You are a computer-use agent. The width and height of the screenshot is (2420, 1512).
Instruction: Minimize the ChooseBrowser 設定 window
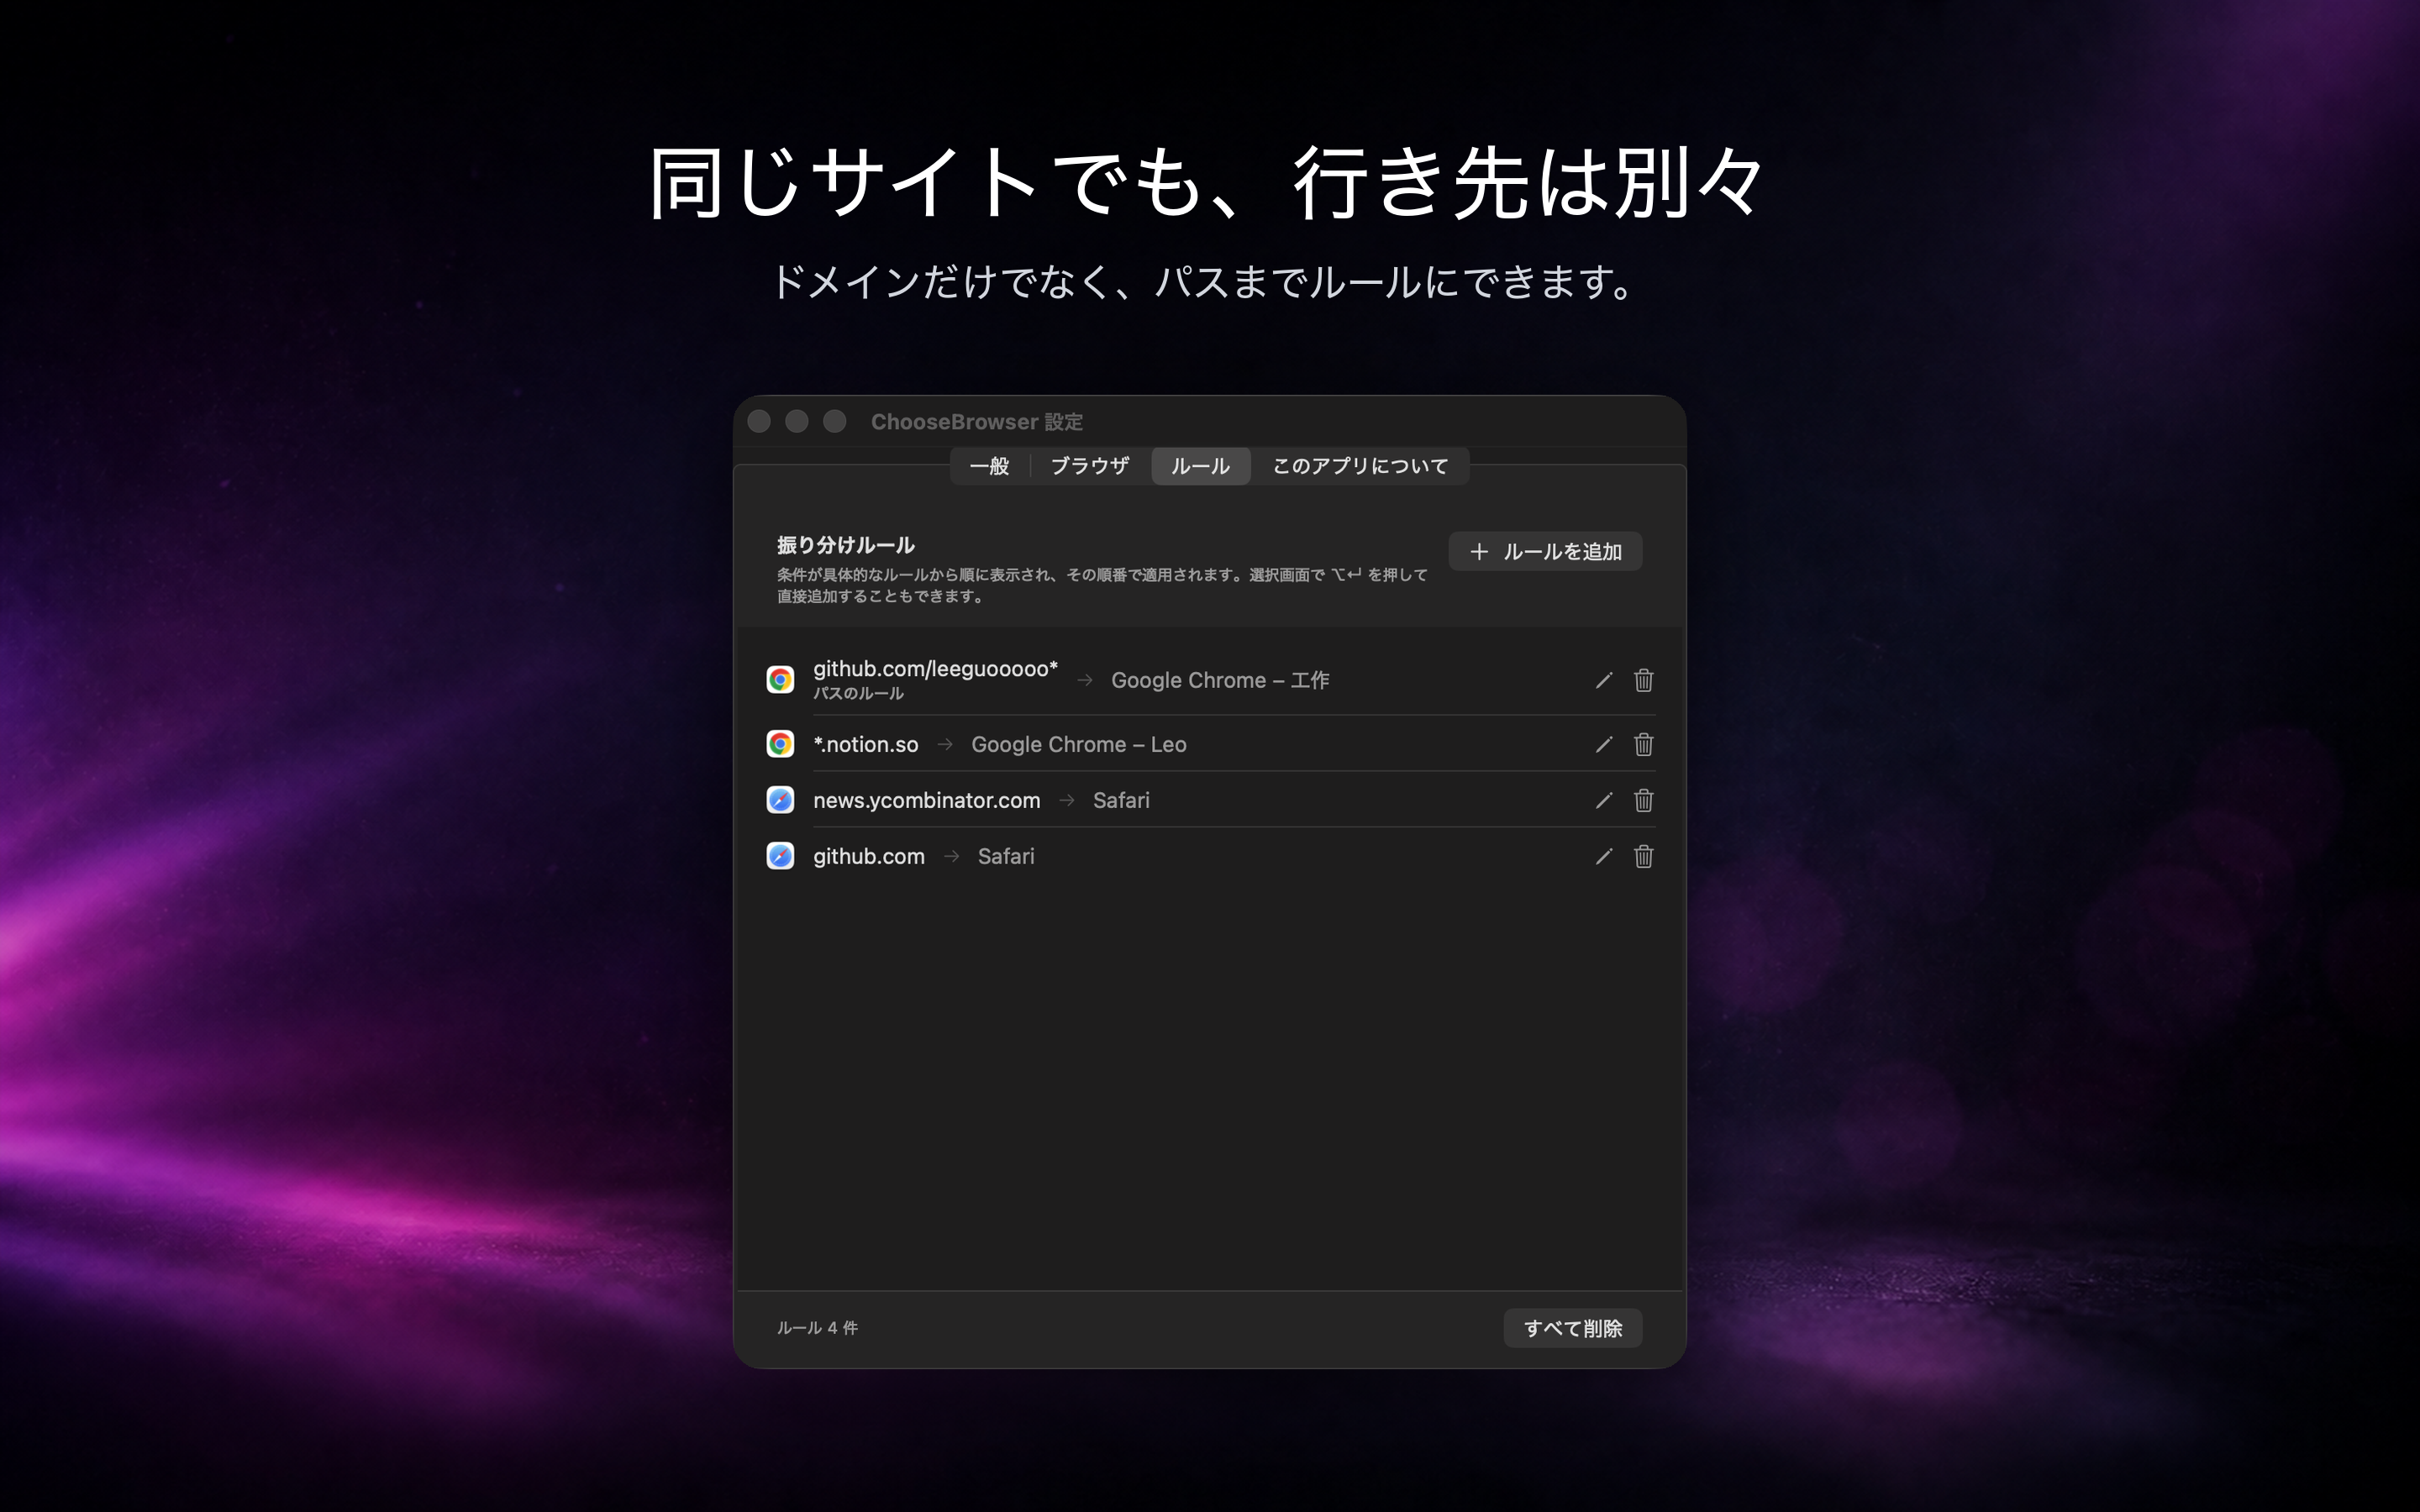797,422
